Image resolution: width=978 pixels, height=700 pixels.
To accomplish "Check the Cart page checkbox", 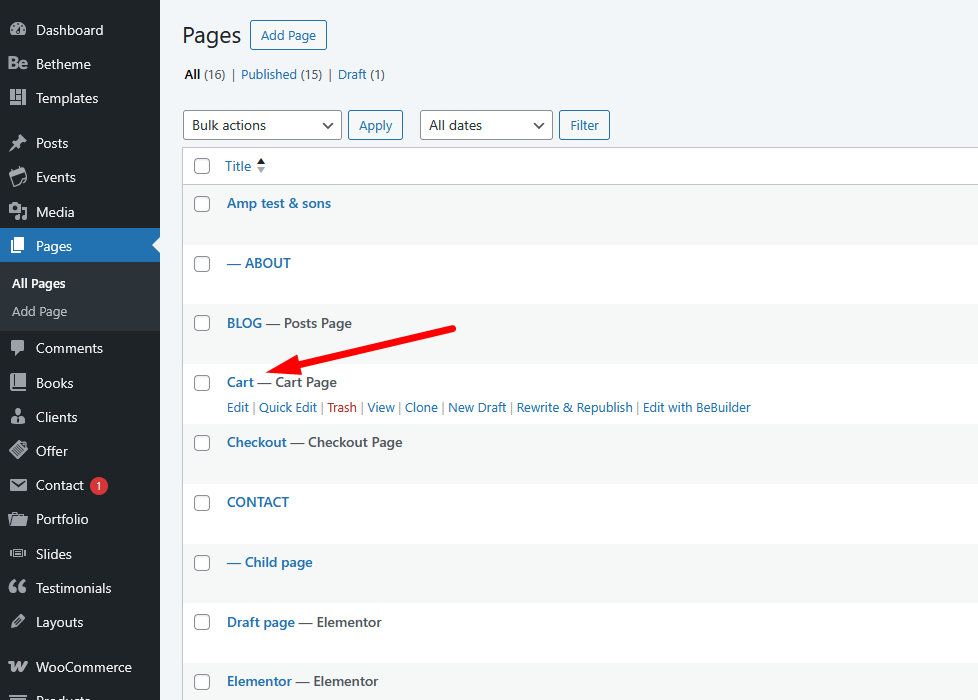I will [x=202, y=383].
